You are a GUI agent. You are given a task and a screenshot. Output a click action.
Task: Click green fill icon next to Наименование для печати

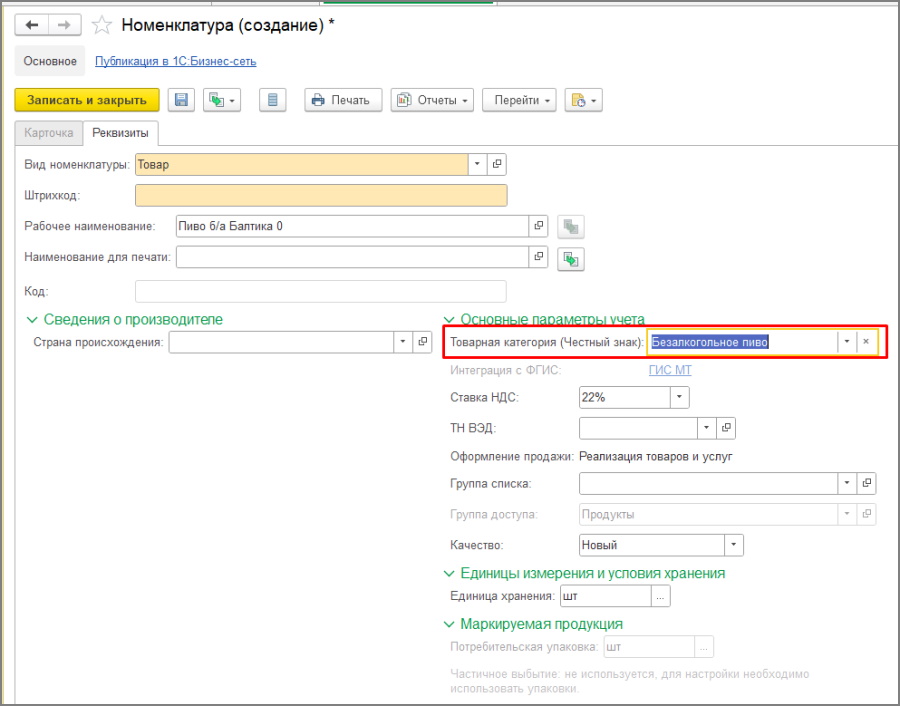[x=571, y=259]
